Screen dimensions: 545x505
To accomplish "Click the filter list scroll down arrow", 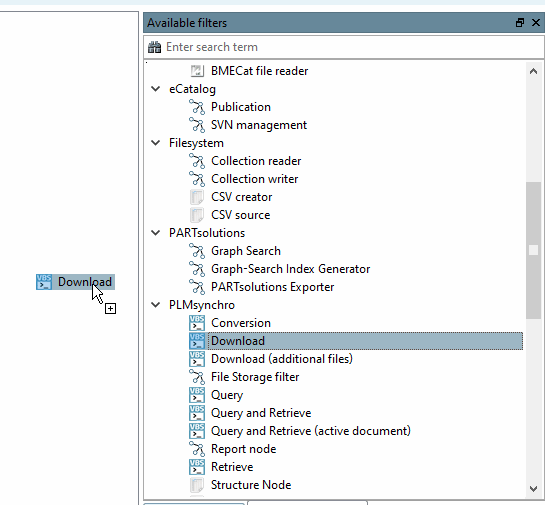I will coord(534,488).
